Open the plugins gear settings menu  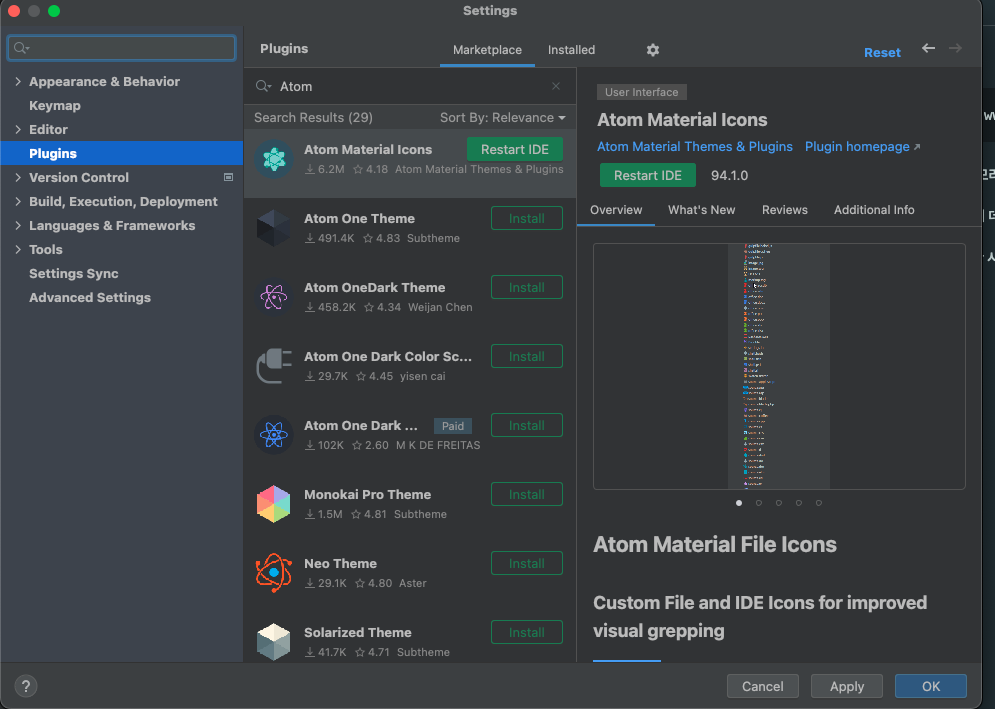point(652,50)
